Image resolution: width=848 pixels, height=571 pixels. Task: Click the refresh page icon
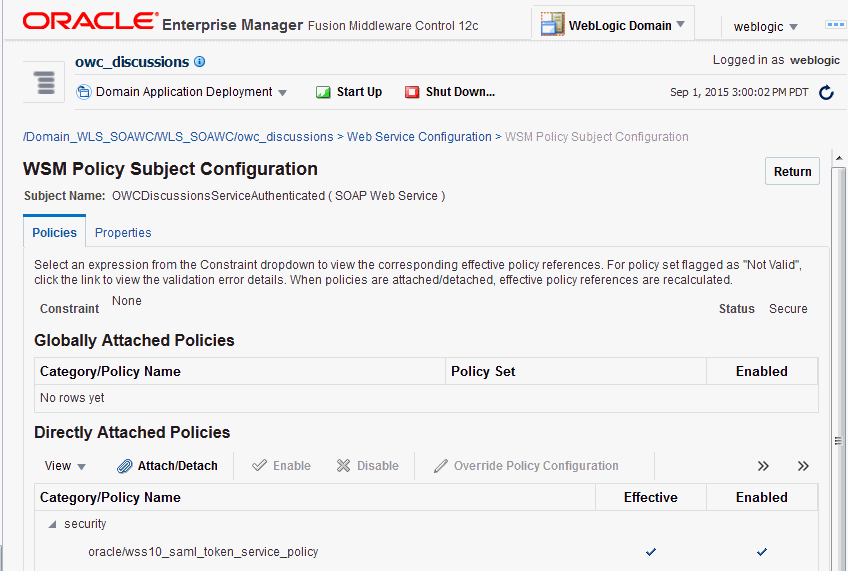tap(826, 93)
